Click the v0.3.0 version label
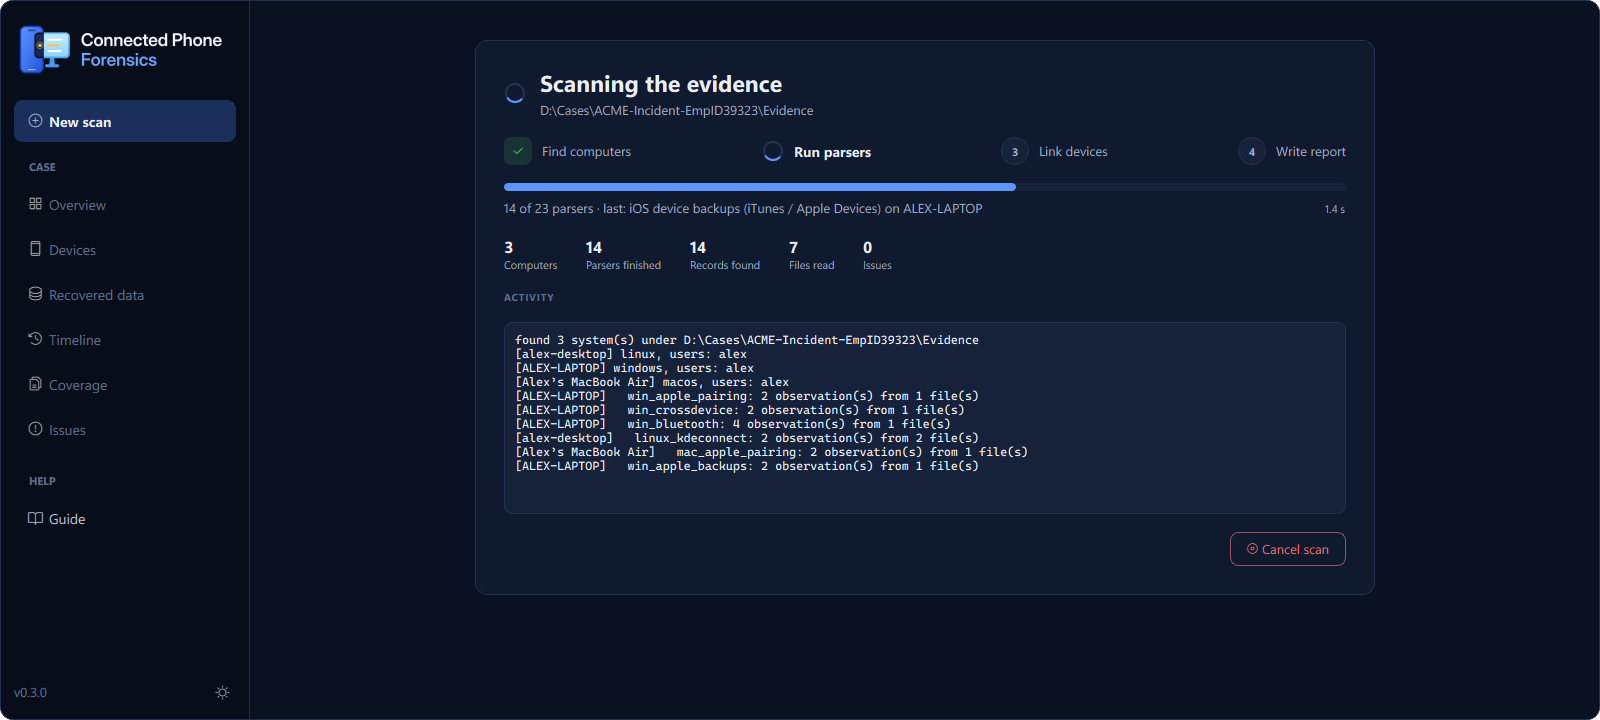 click(x=30, y=692)
